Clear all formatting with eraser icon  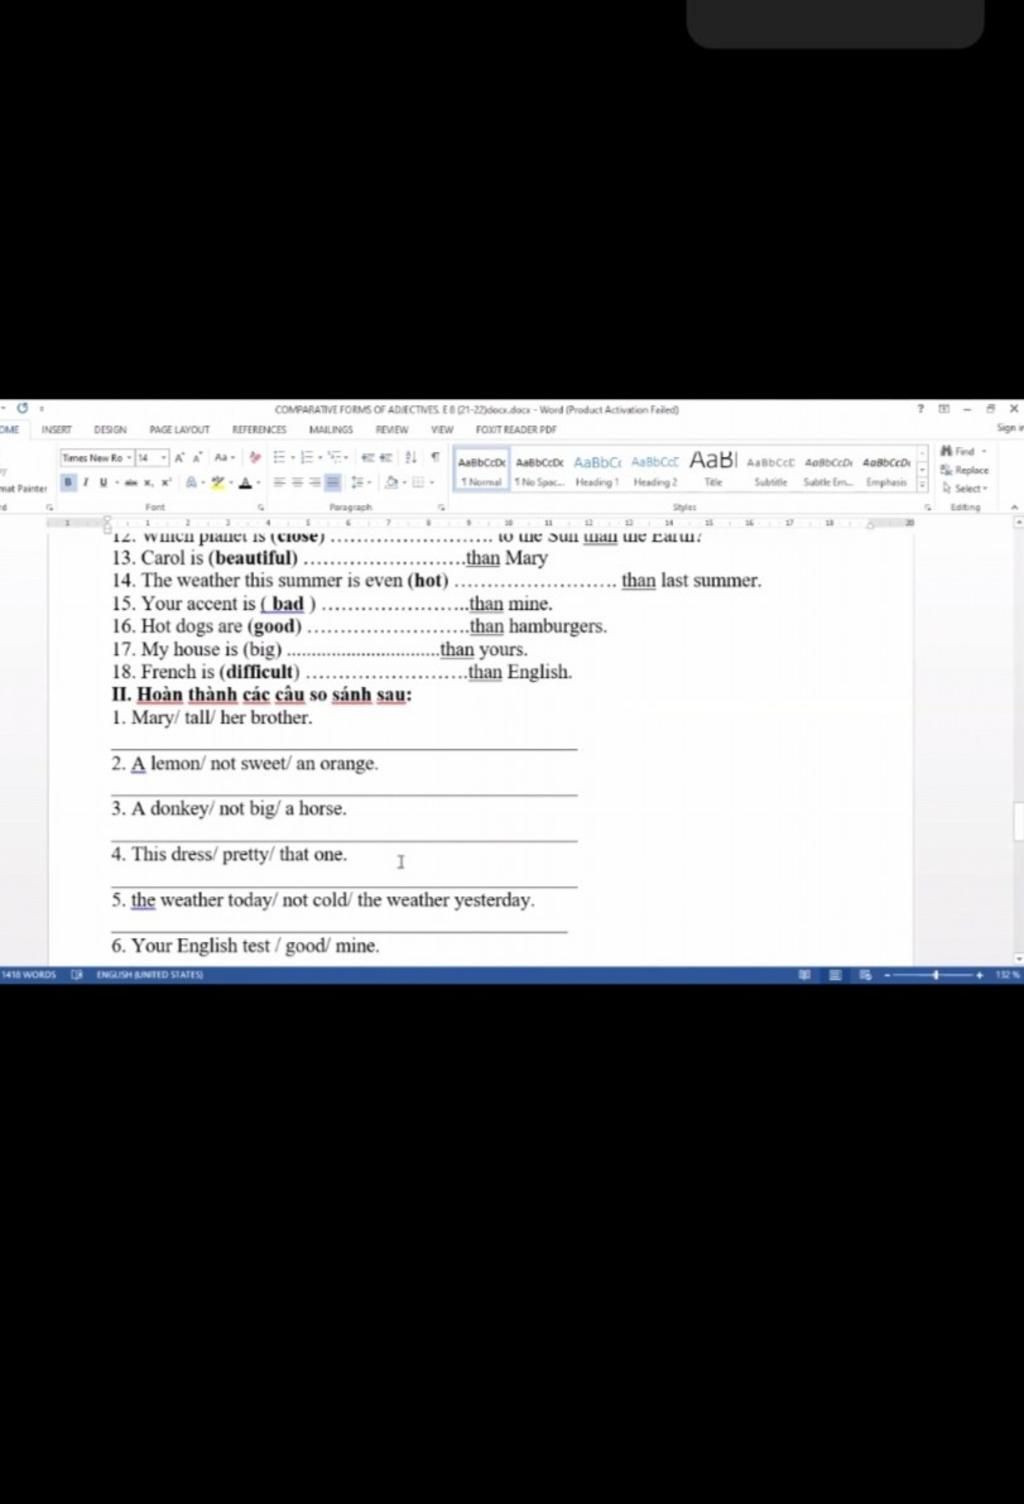click(255, 458)
